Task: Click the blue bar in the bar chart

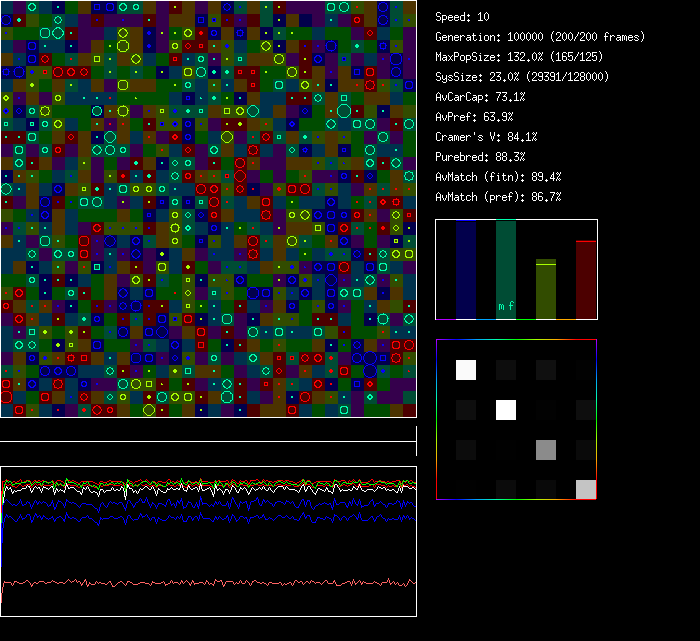Action: click(466, 270)
